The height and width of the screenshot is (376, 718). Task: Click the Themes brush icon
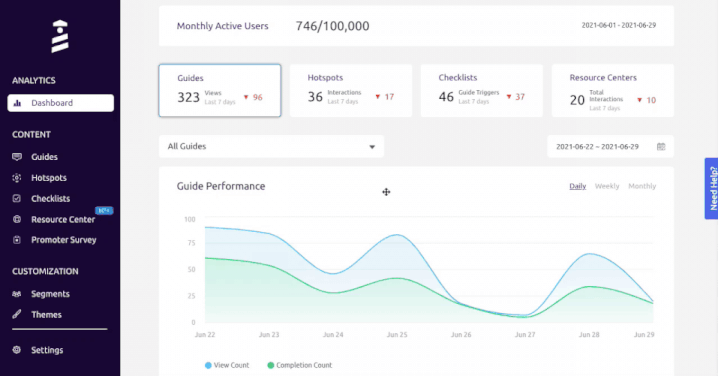pyautogui.click(x=17, y=314)
